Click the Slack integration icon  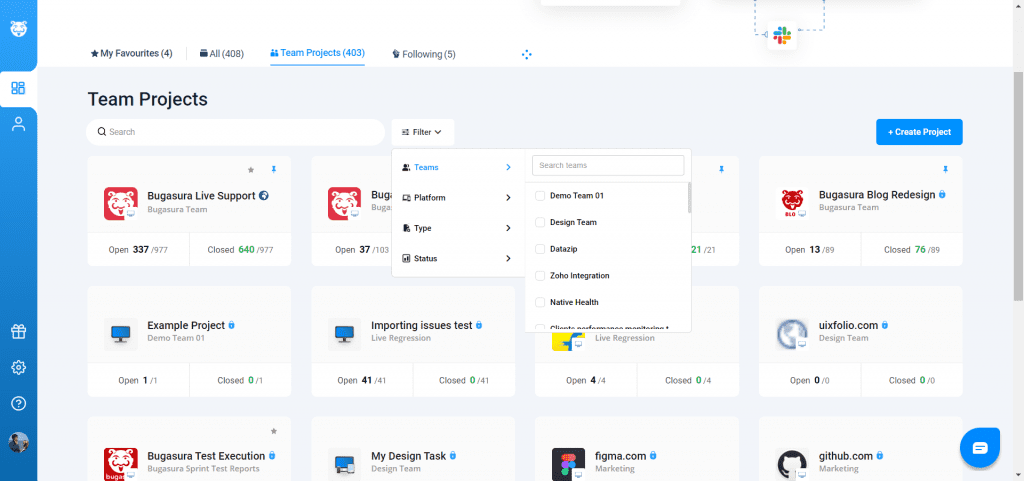782,35
